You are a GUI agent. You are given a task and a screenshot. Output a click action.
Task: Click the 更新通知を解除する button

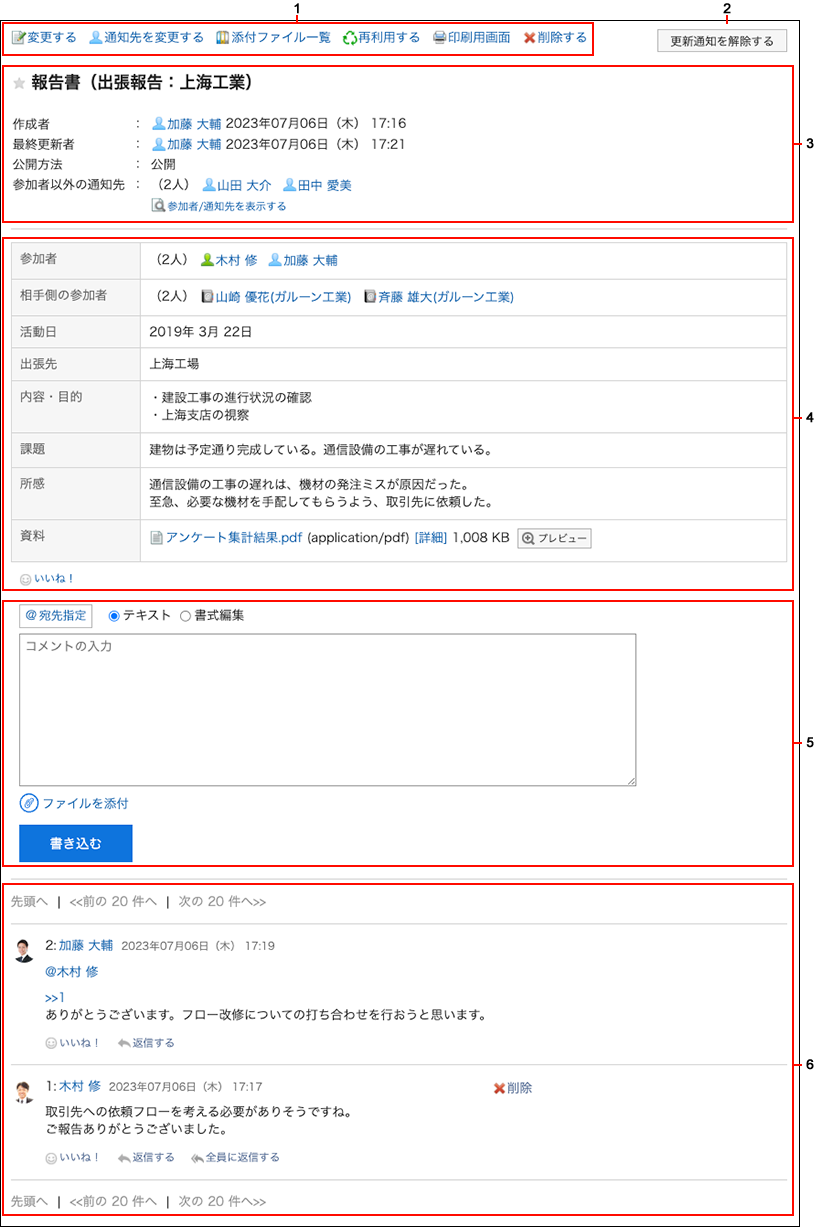722,41
